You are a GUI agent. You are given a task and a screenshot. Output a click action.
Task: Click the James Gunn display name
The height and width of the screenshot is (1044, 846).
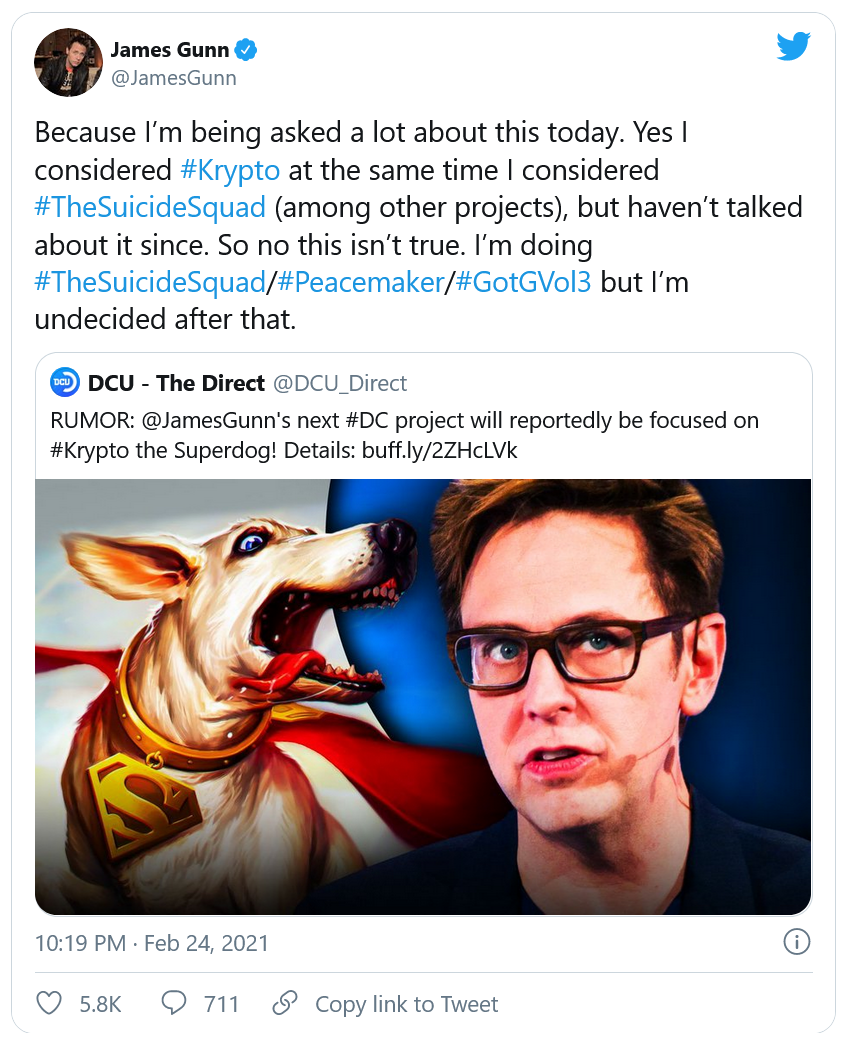click(x=169, y=49)
